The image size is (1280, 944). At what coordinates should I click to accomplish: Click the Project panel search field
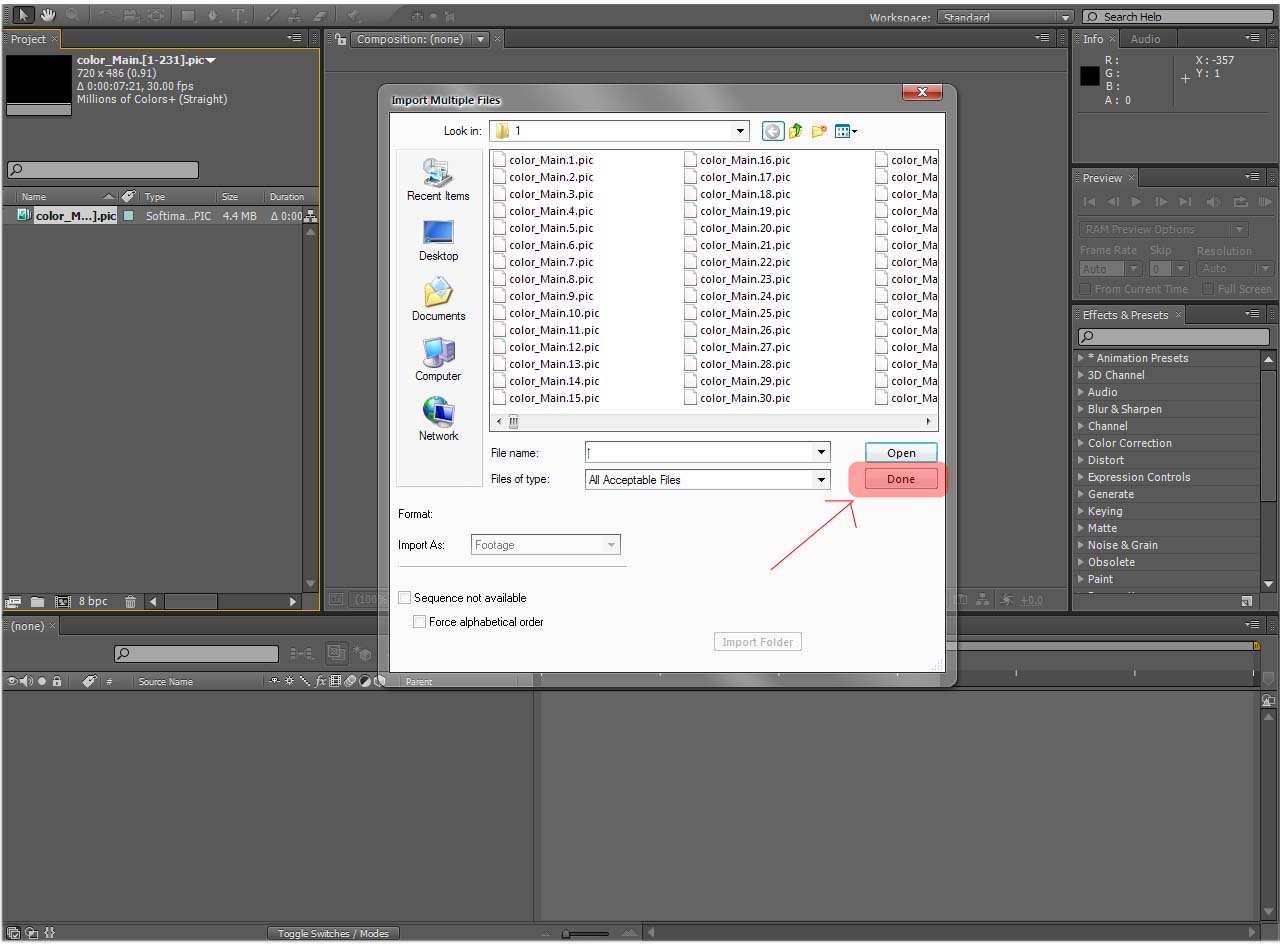pyautogui.click(x=103, y=170)
